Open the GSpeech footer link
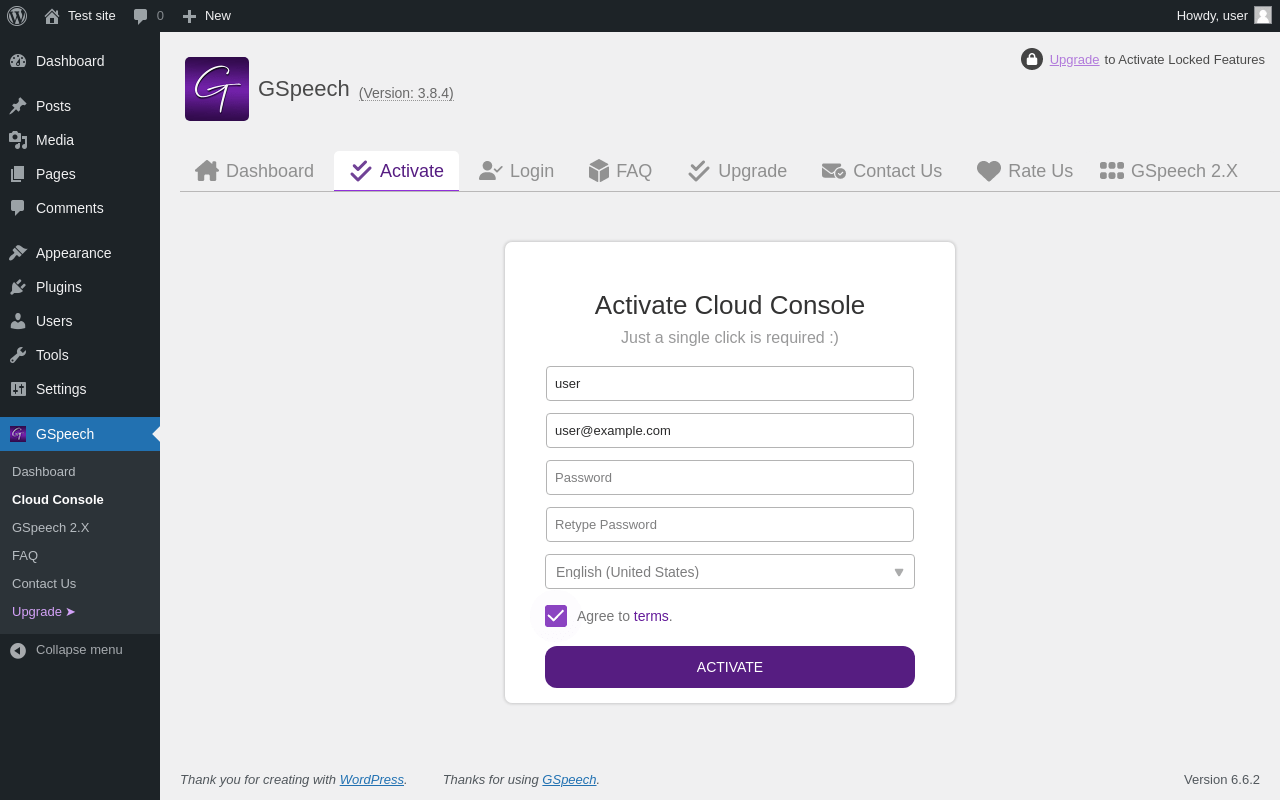Image resolution: width=1280 pixels, height=800 pixels. [x=569, y=779]
